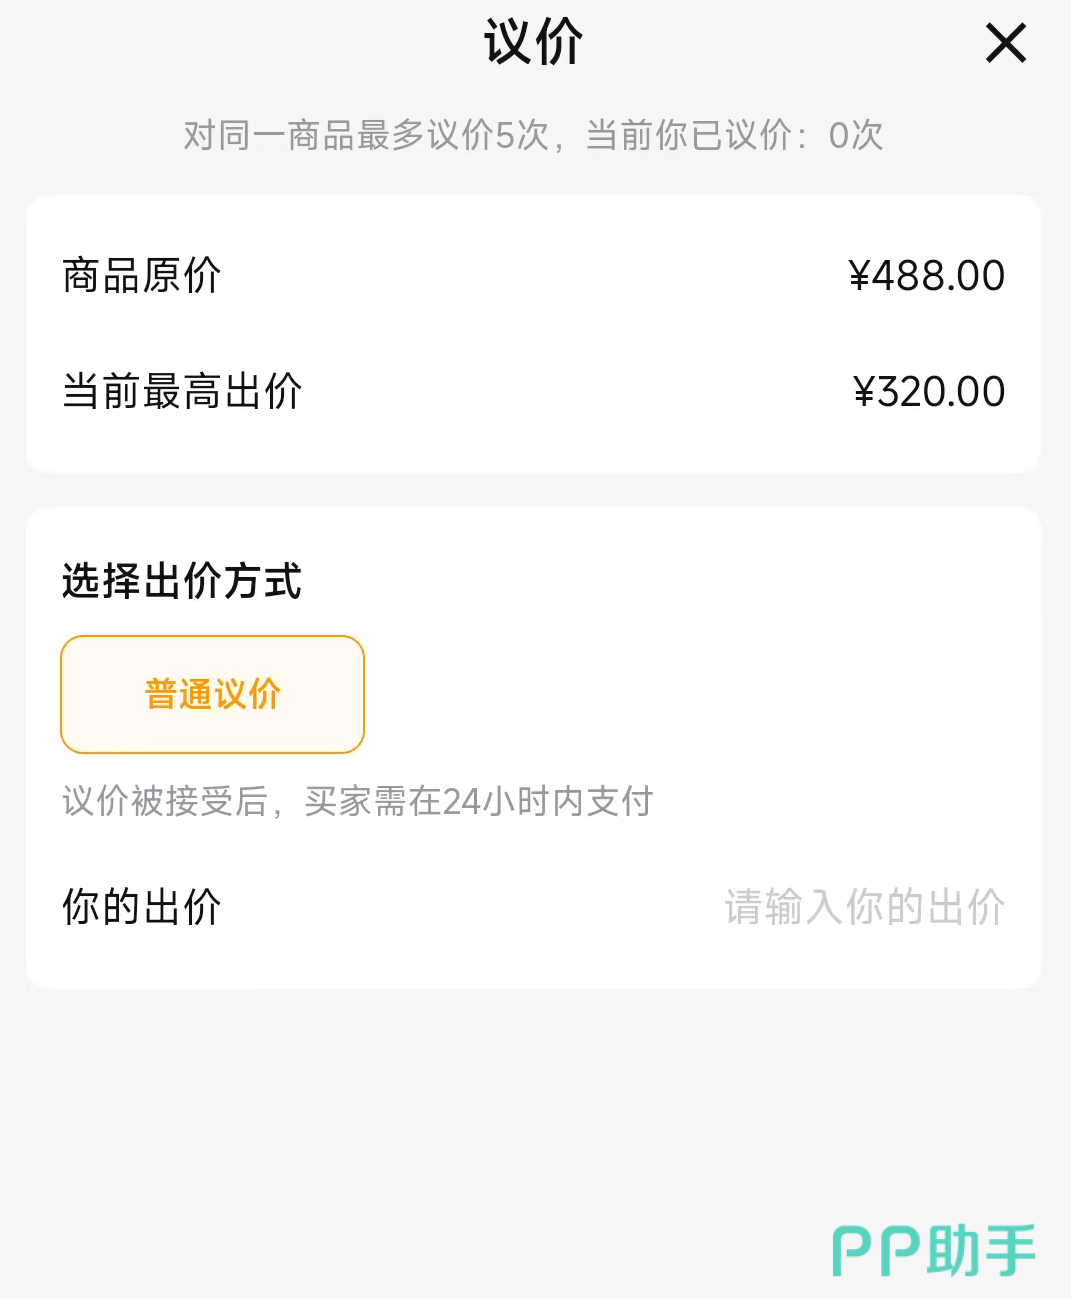The height and width of the screenshot is (1299, 1071).
Task: Tap the word 商品 in the top hint
Action: (x=321, y=135)
